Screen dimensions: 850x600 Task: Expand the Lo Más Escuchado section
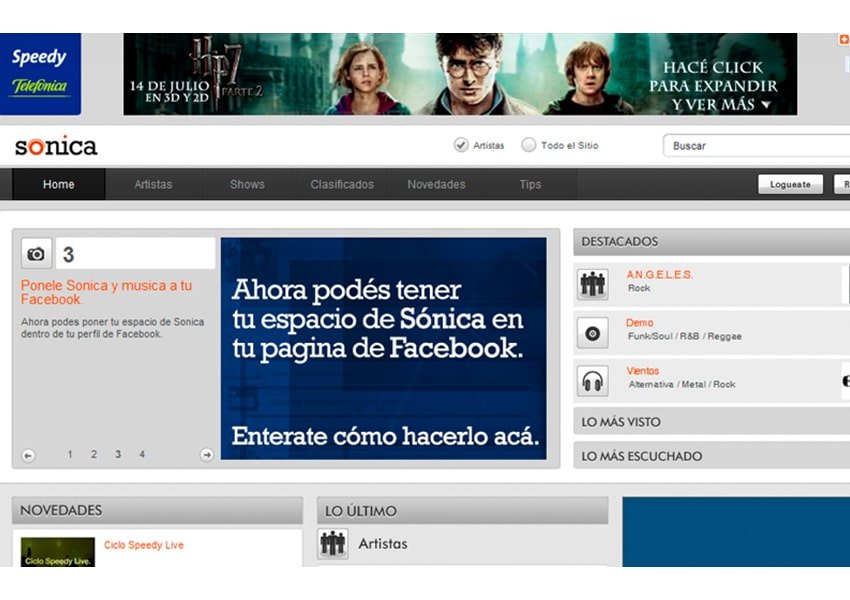(x=712, y=456)
